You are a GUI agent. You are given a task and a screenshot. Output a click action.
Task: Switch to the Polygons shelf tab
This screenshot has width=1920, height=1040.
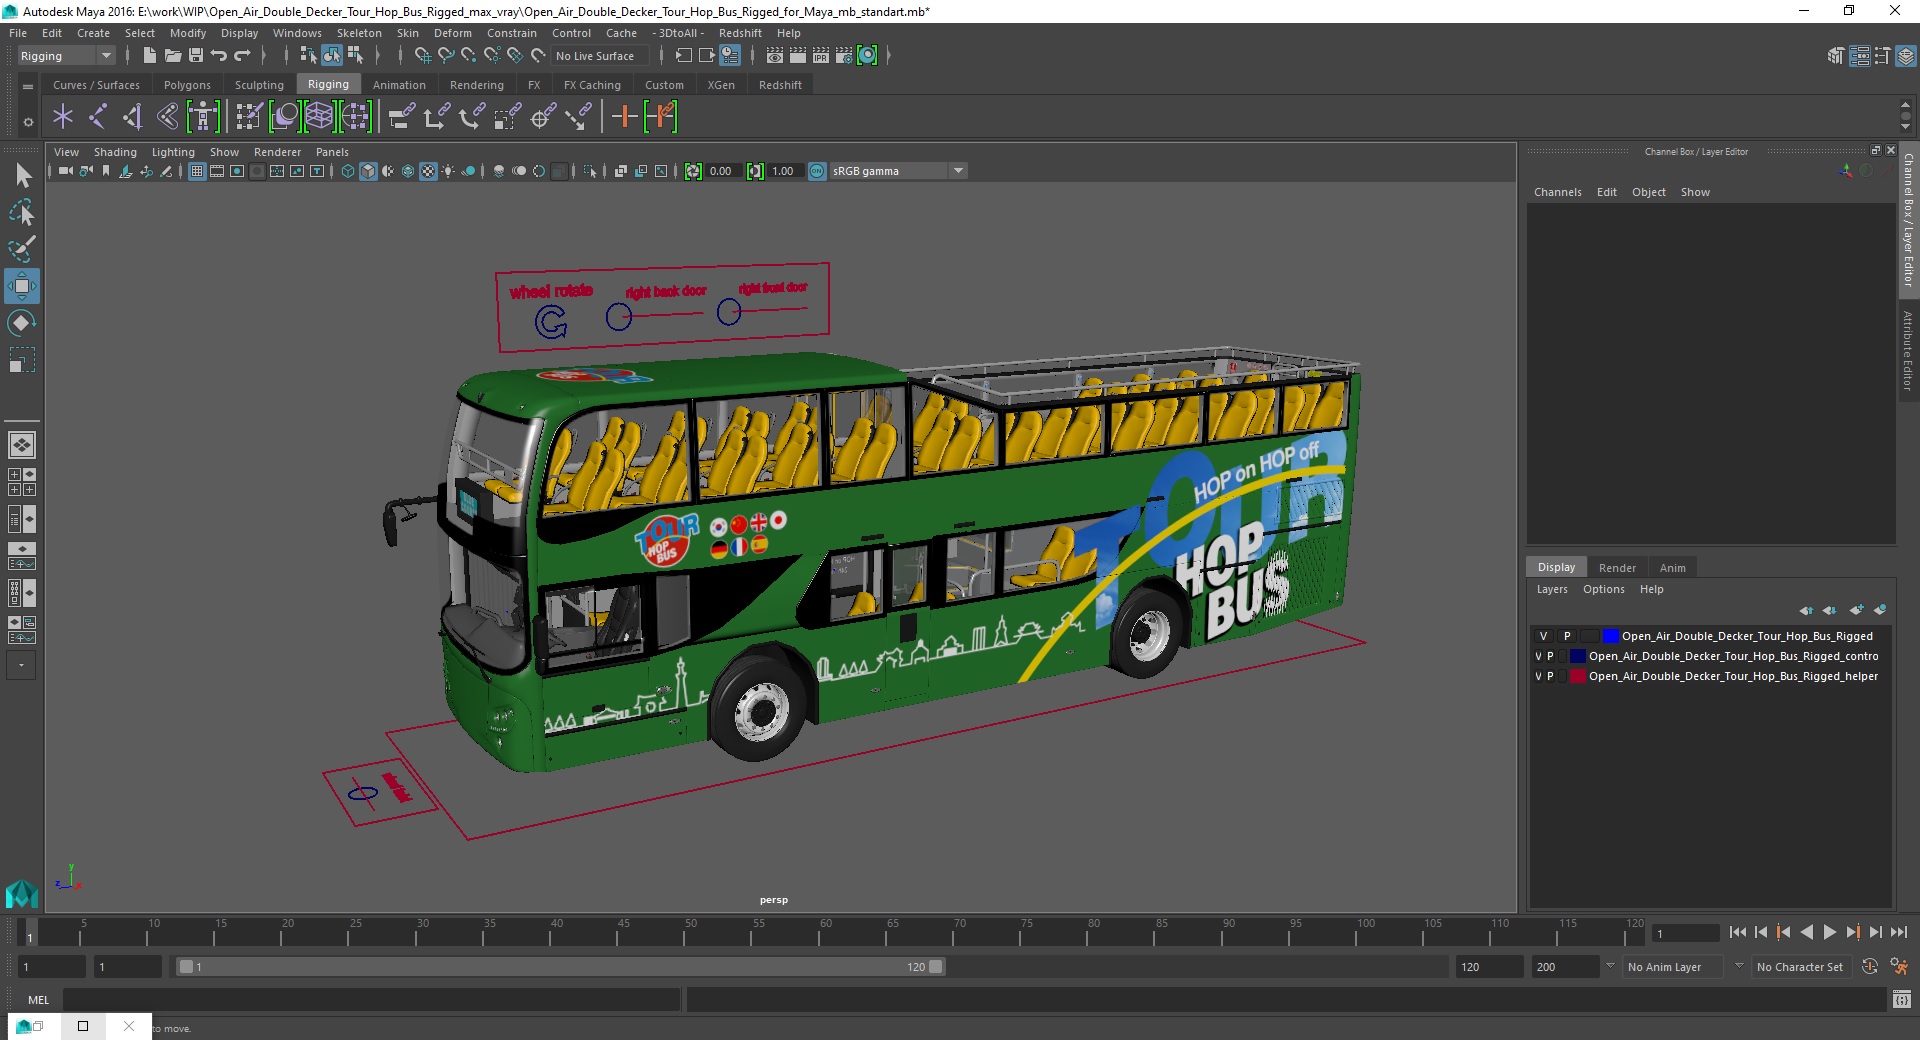(x=187, y=85)
